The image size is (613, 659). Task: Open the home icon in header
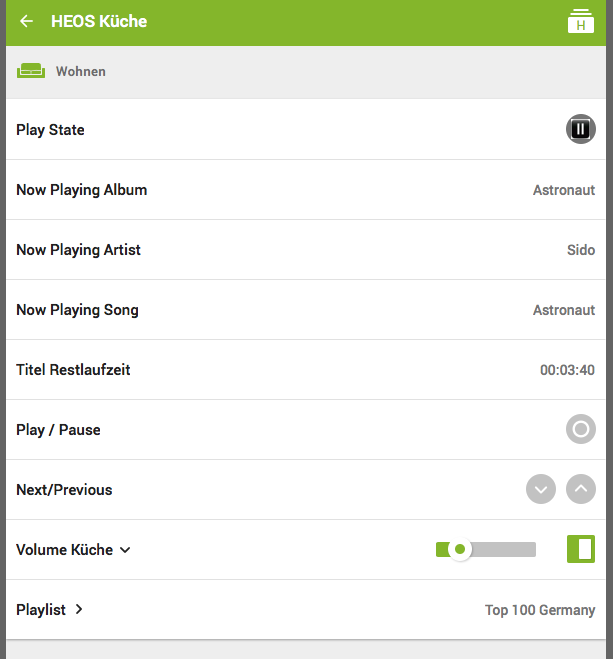point(580,21)
